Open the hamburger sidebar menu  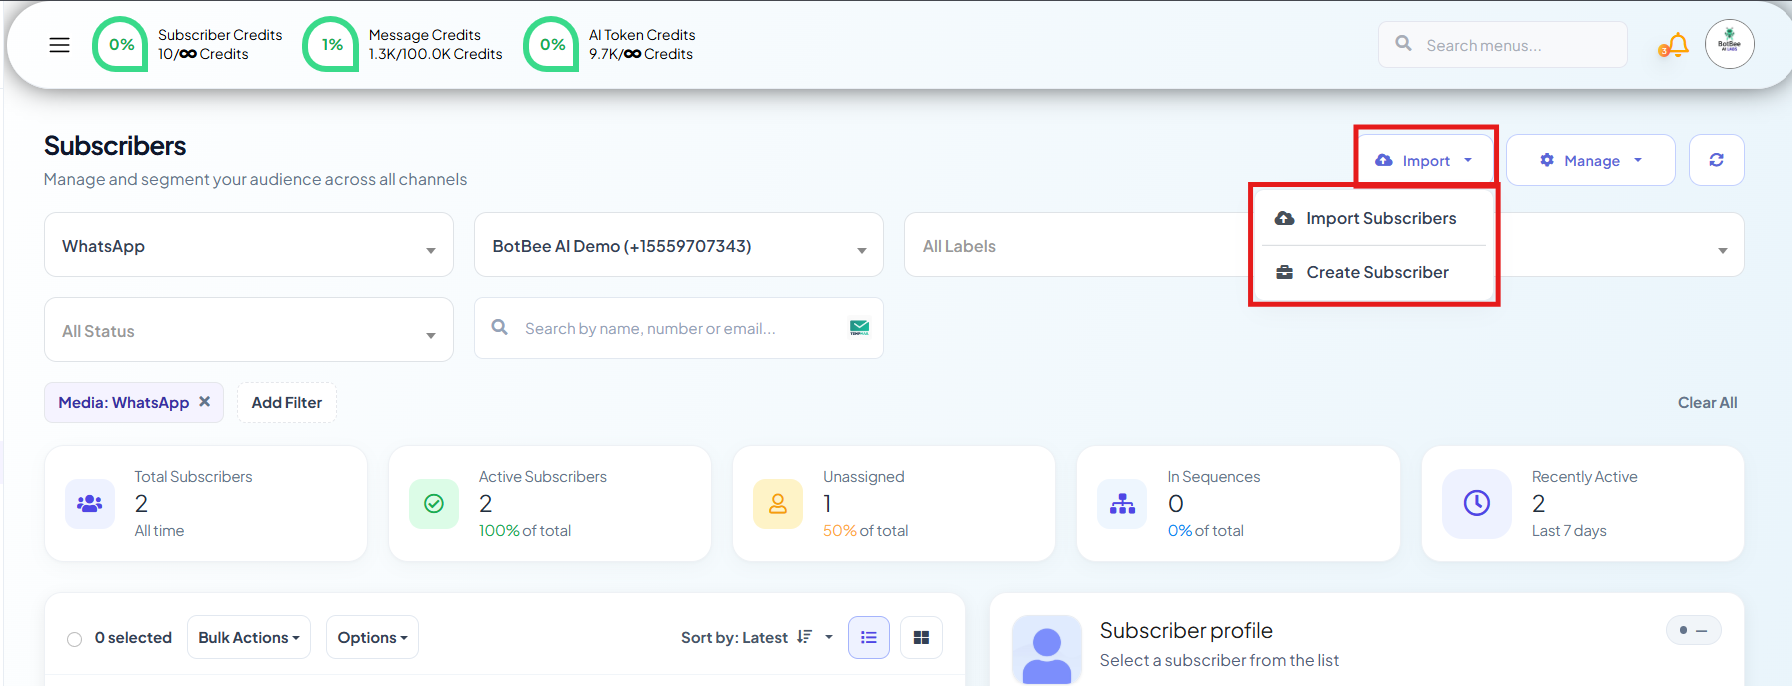[x=60, y=45]
